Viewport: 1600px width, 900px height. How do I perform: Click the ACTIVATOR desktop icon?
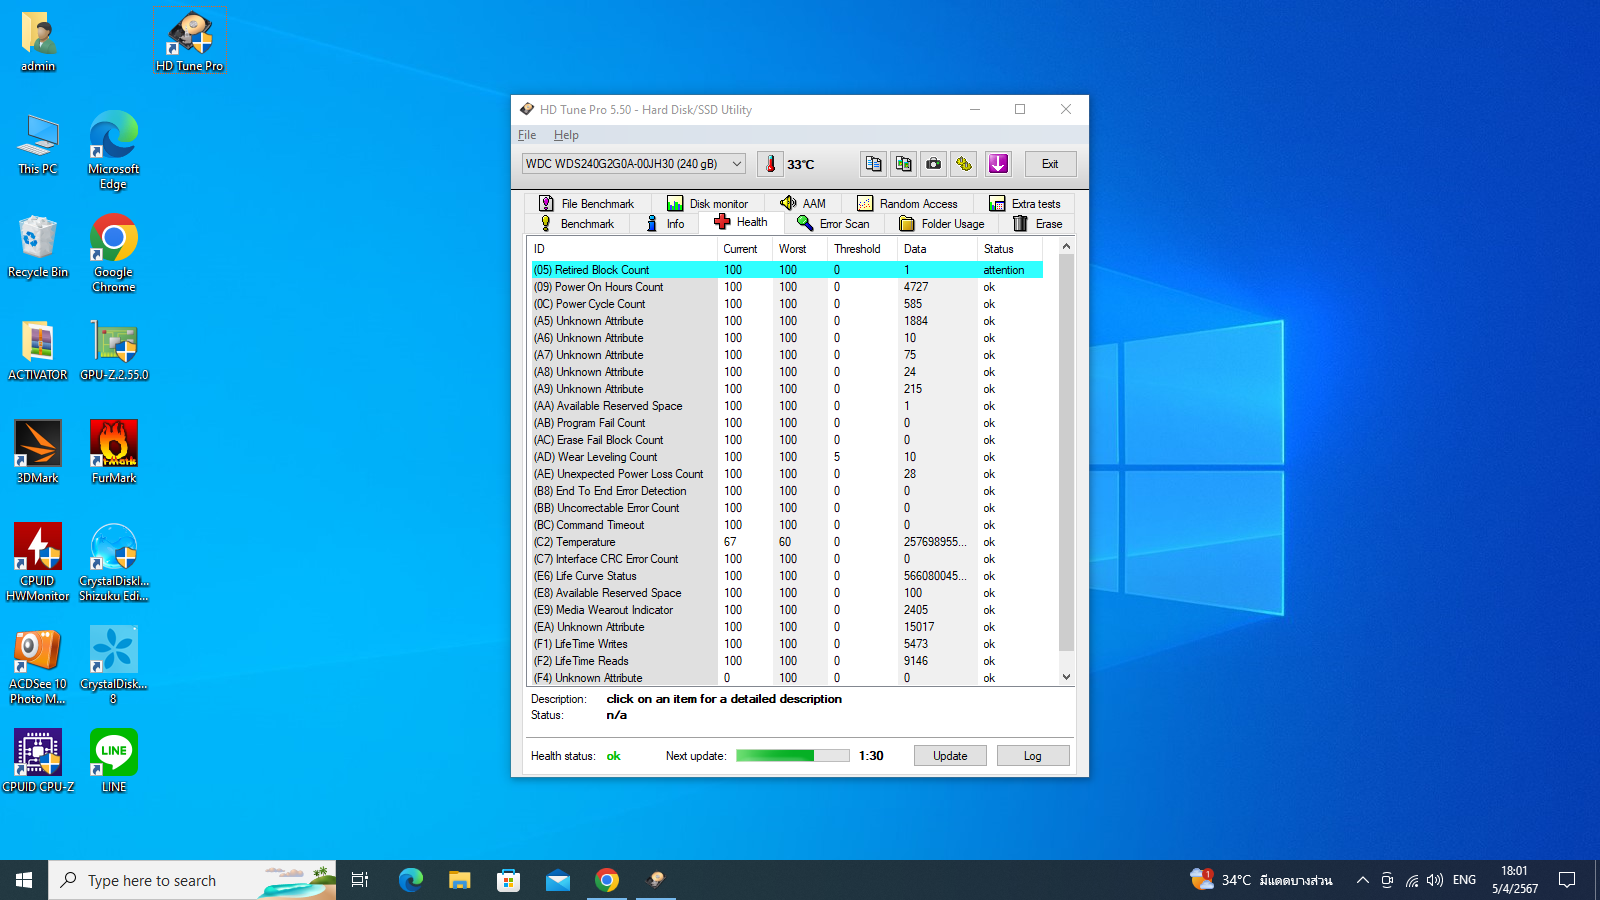[38, 351]
